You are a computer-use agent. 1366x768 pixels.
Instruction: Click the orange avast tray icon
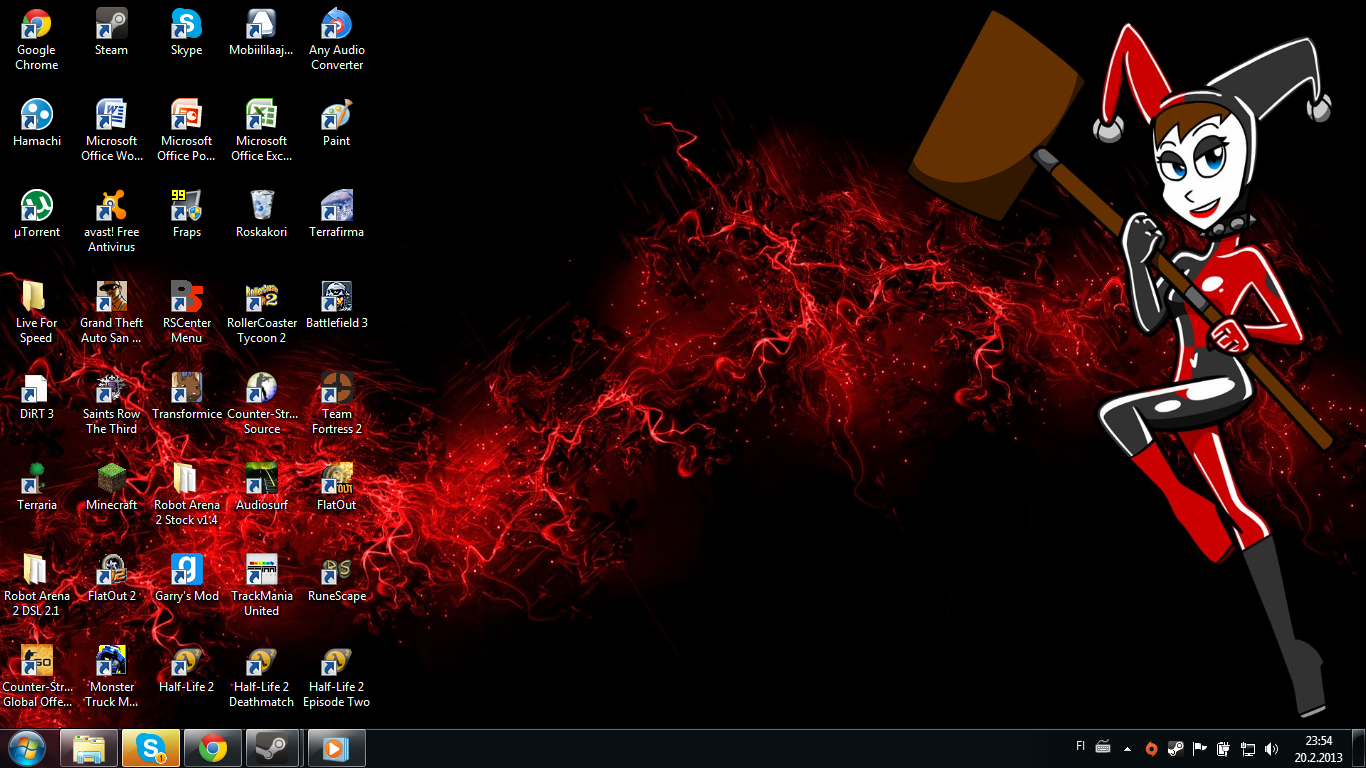[1152, 748]
